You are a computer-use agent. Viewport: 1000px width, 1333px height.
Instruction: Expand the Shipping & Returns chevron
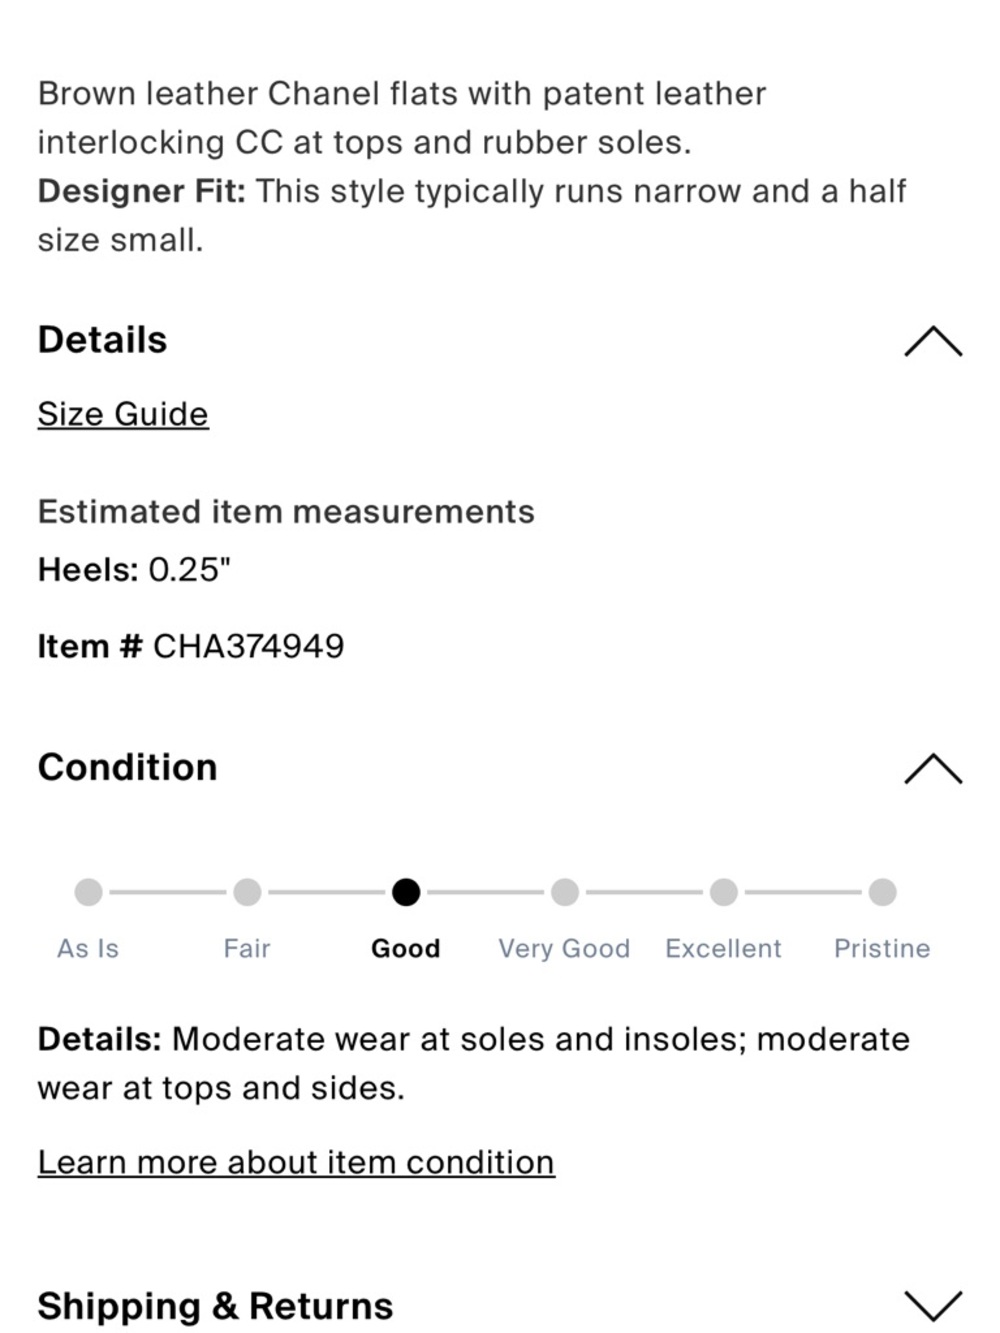(x=933, y=1306)
